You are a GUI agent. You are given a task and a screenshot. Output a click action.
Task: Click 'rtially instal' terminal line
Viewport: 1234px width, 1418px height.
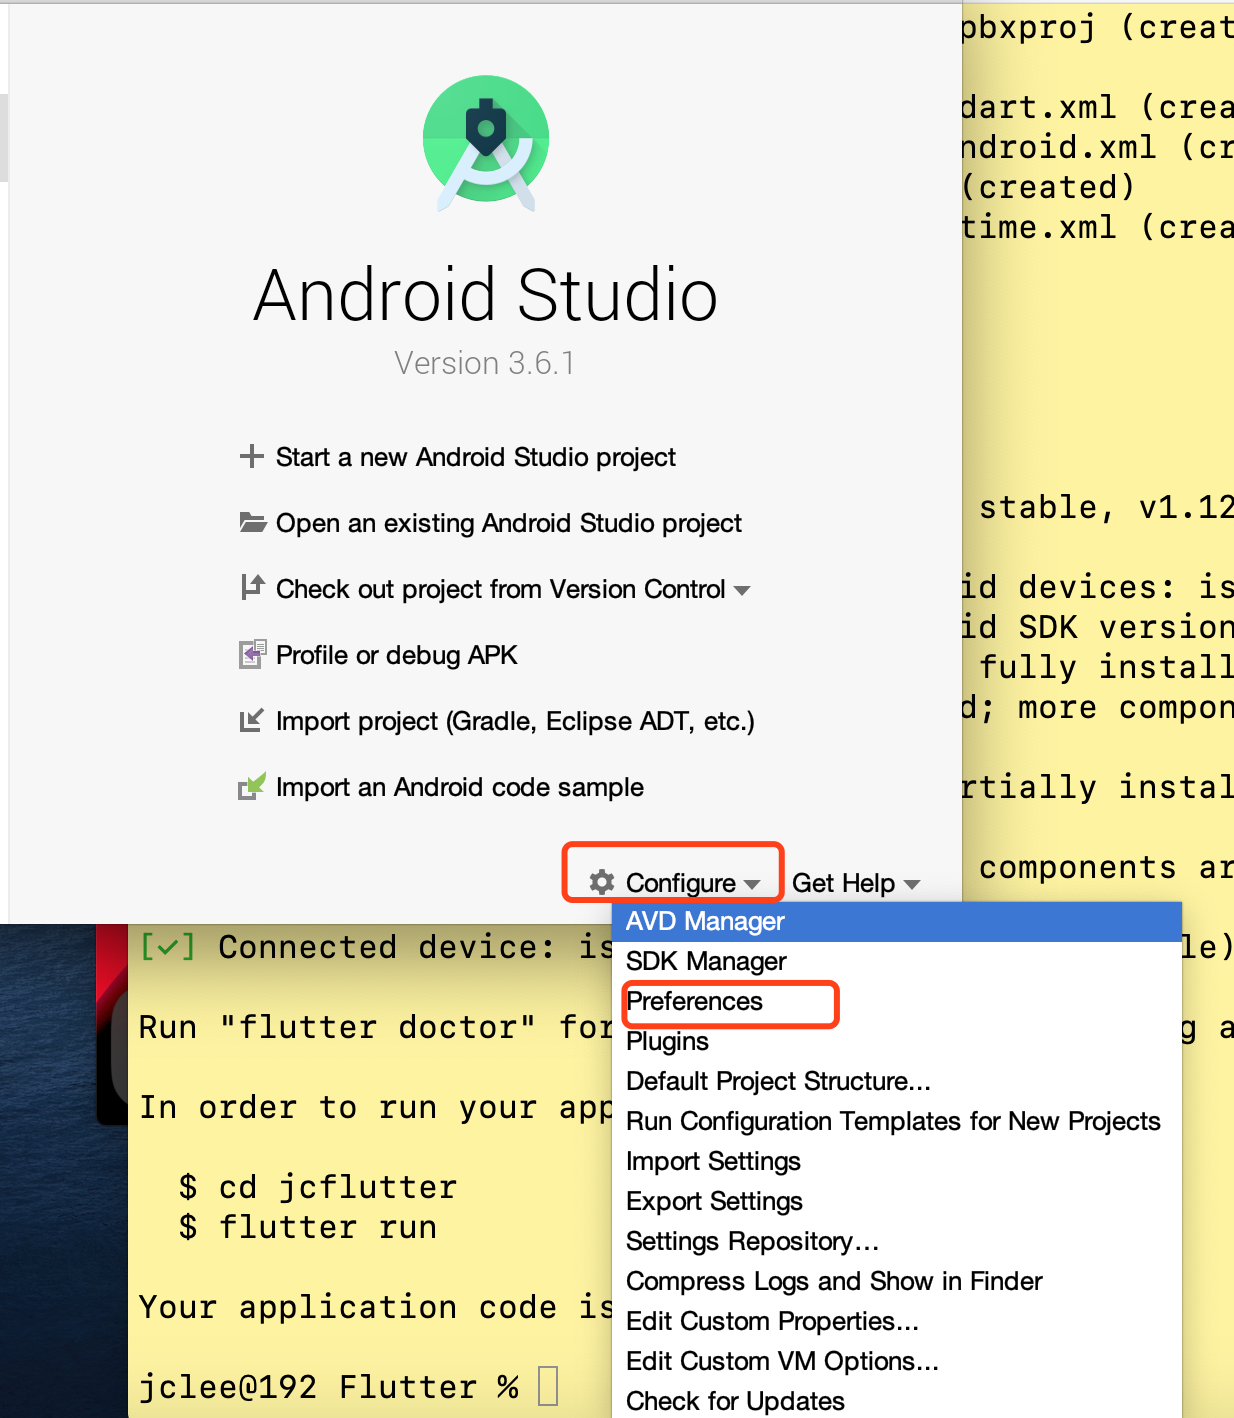(x=1098, y=787)
